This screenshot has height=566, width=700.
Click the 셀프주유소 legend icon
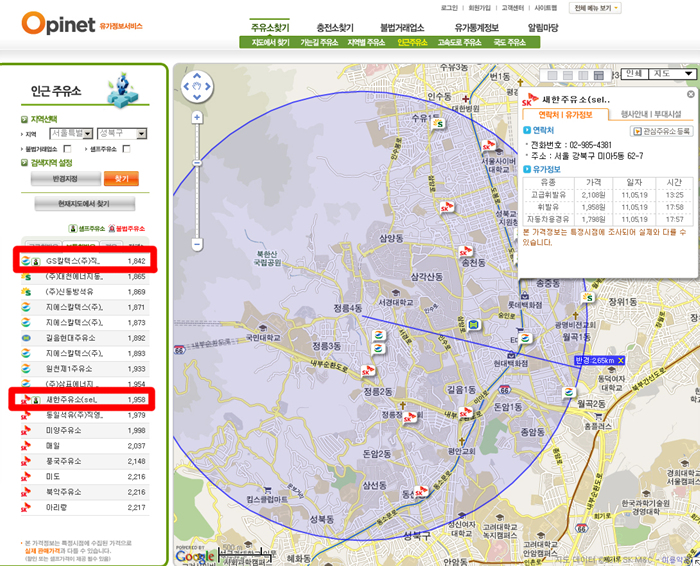click(x=73, y=229)
